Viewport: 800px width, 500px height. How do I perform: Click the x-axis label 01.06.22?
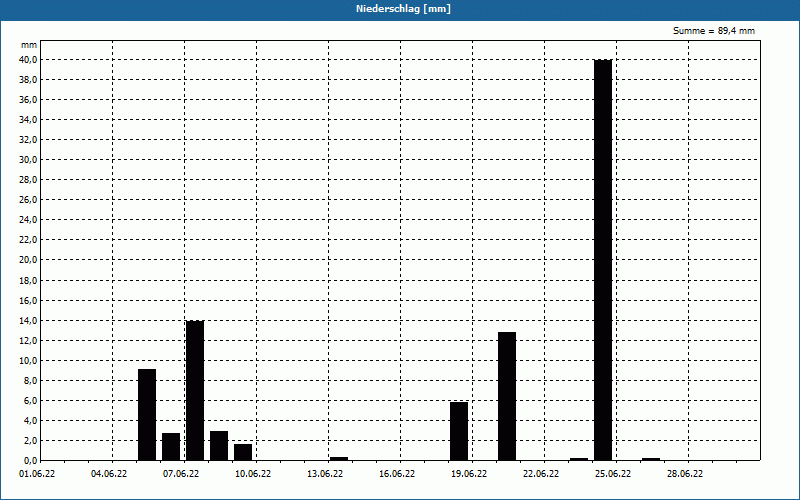tap(37, 474)
